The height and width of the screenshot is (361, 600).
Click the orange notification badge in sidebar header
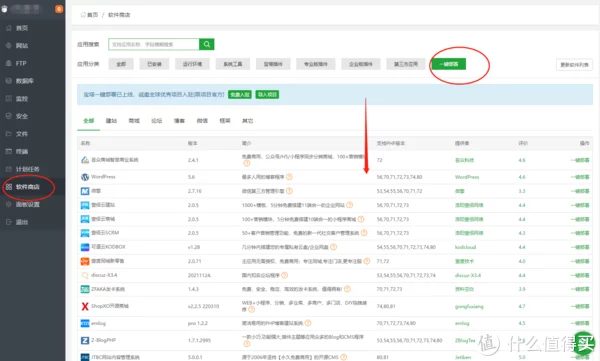pos(59,9)
